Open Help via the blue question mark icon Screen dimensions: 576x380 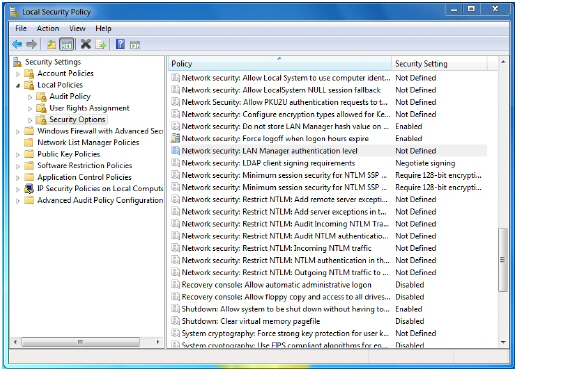[x=120, y=44]
